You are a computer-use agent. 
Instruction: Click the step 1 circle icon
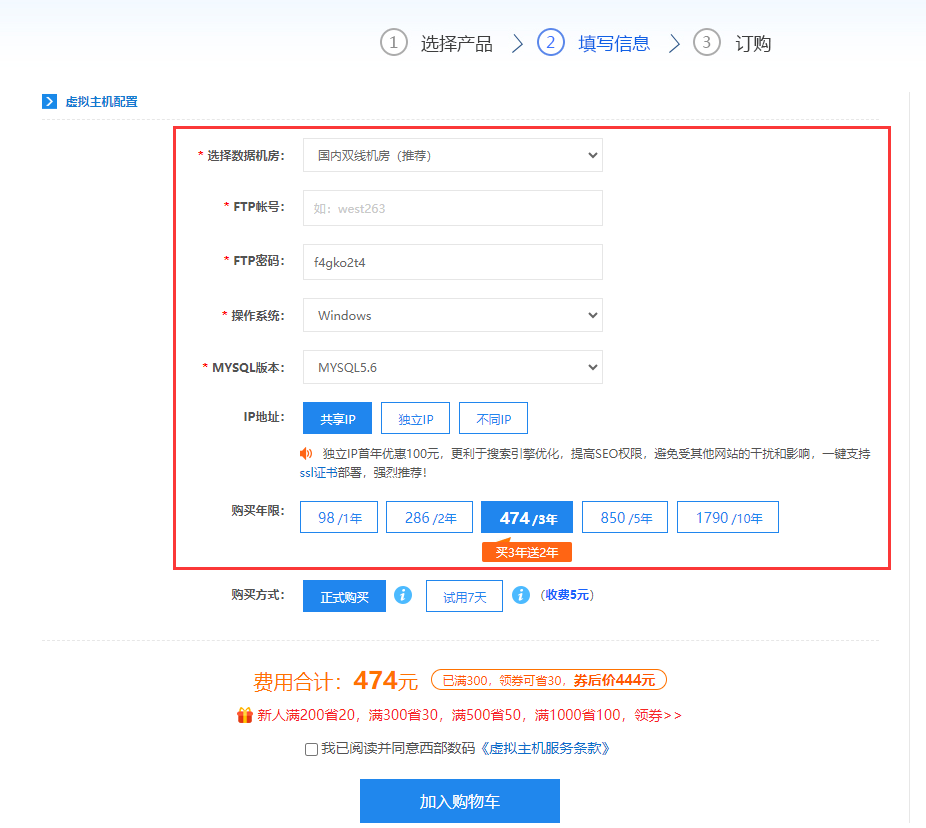(x=394, y=42)
